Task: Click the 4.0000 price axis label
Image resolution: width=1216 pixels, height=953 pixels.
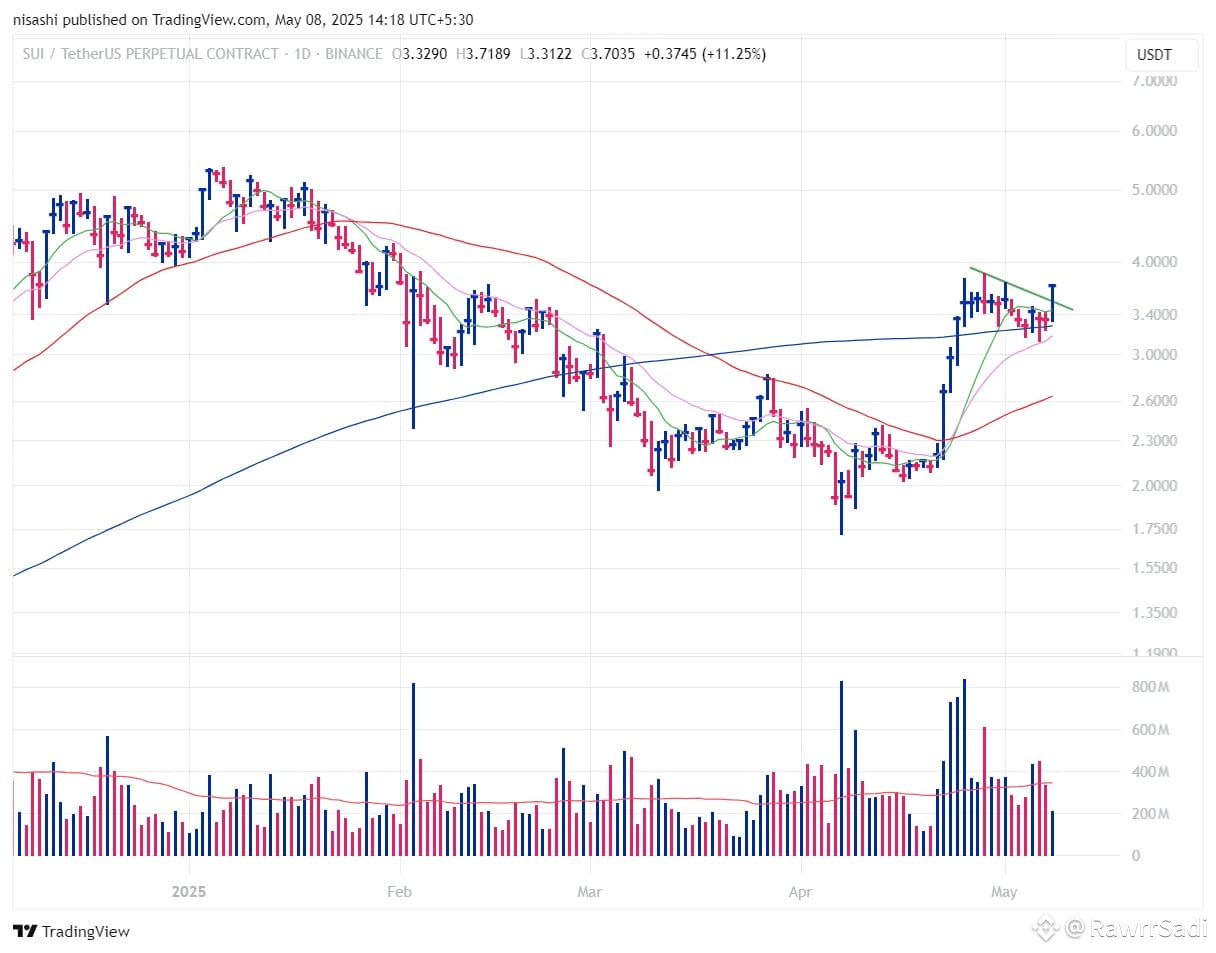Action: [x=1153, y=262]
